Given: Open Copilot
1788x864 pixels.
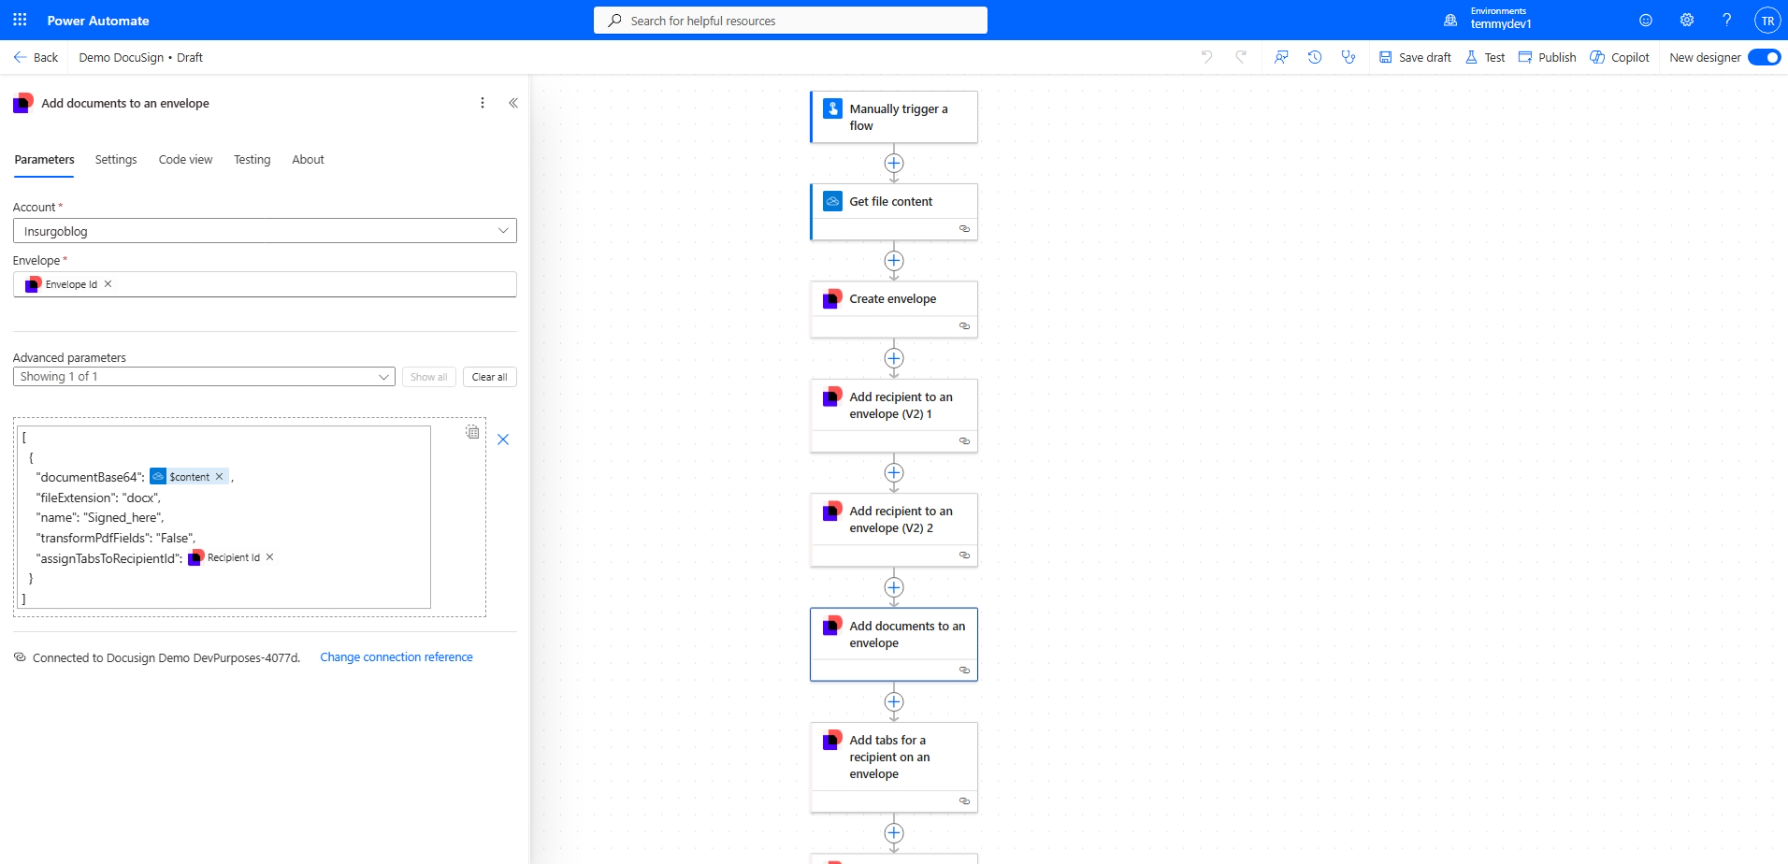Looking at the screenshot, I should coord(1620,57).
